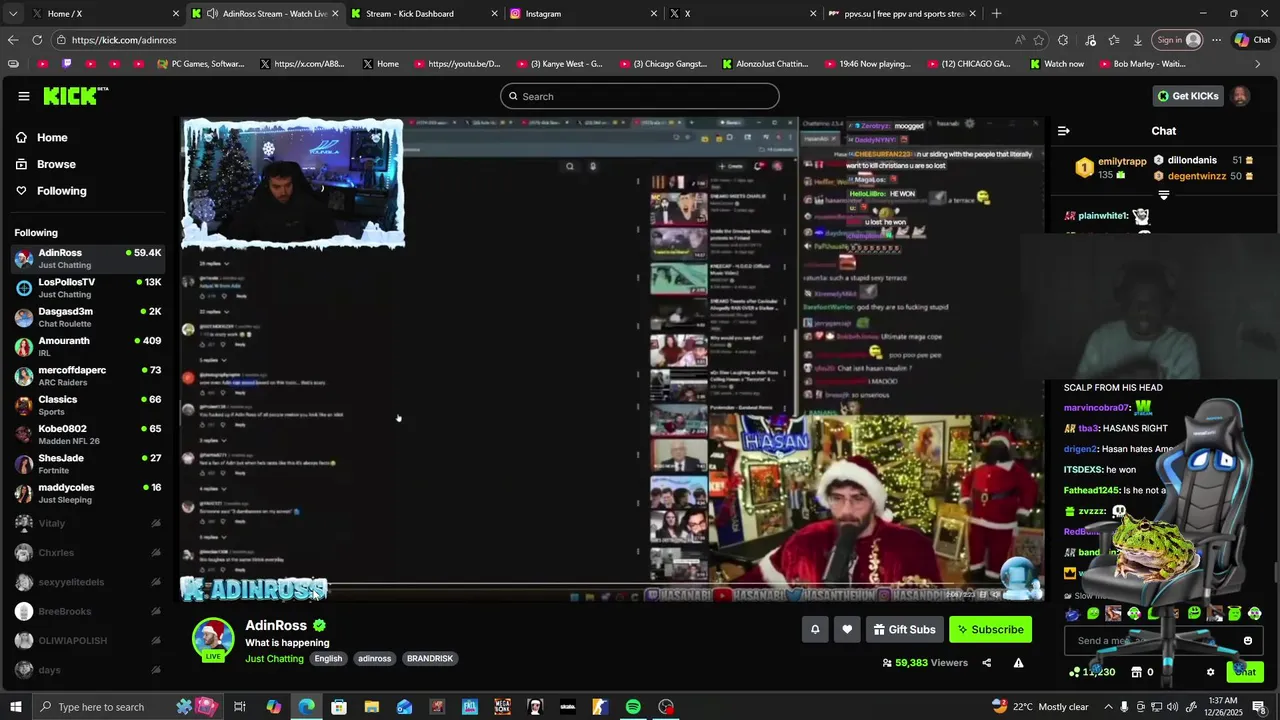Click the BRANDRISK tag
The image size is (1280, 720).
430,659
